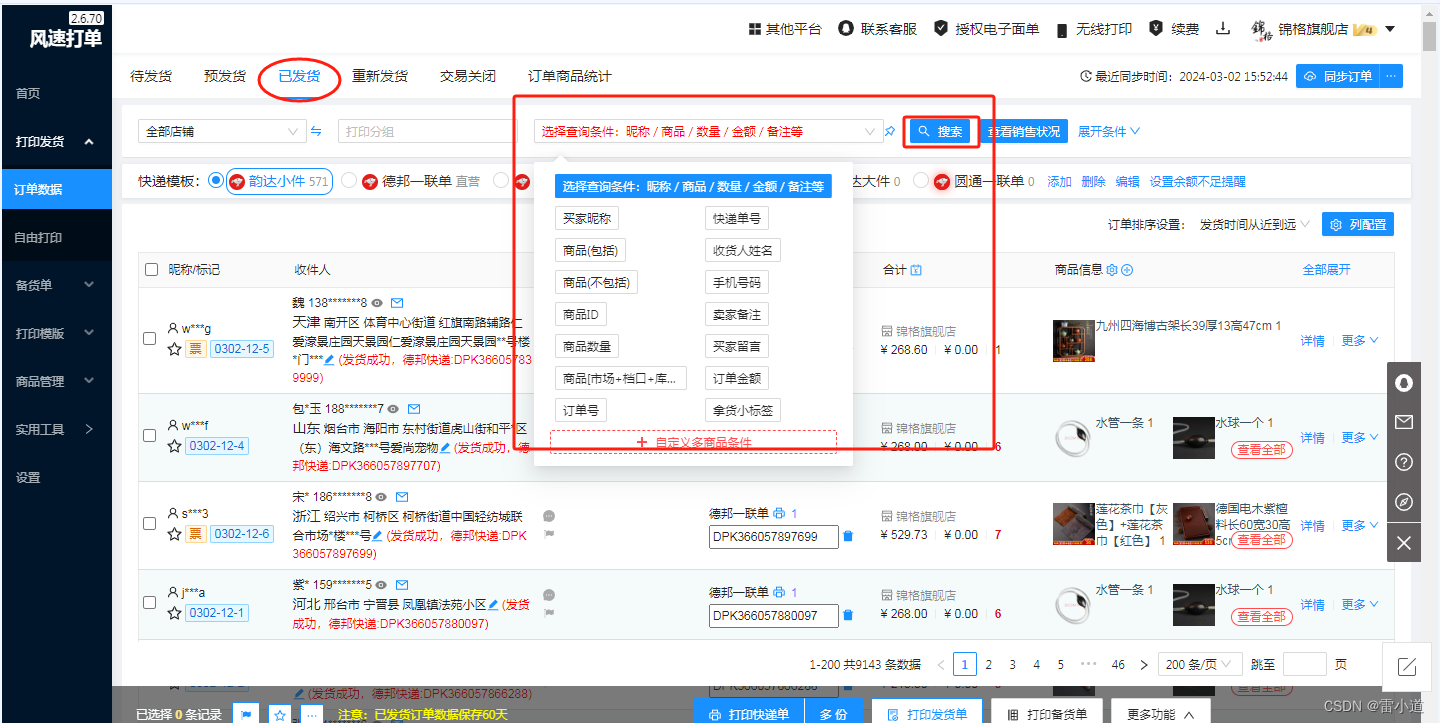Click the star button in bottom selection bar
Image resolution: width=1440 pixels, height=723 pixels.
click(281, 714)
